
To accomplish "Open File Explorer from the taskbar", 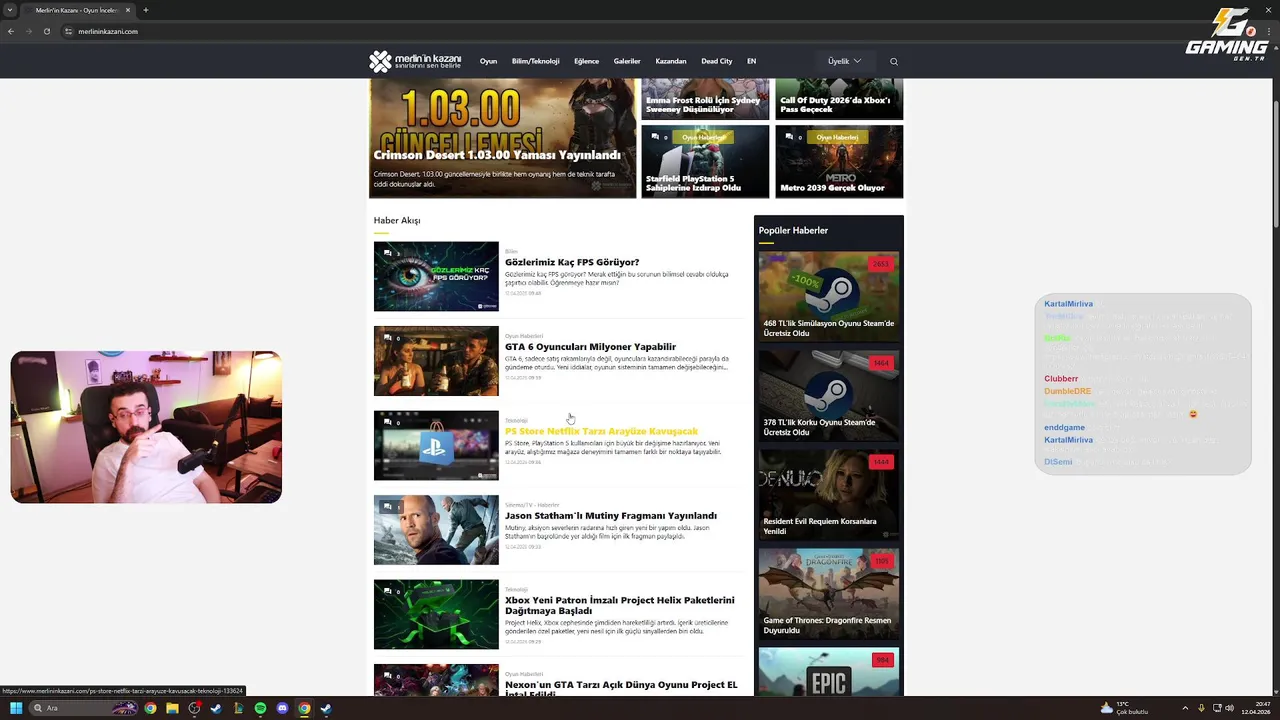I will pos(172,708).
